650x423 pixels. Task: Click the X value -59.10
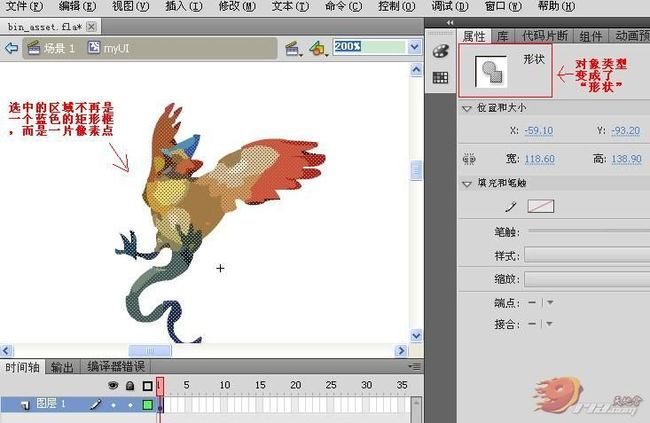tap(539, 131)
